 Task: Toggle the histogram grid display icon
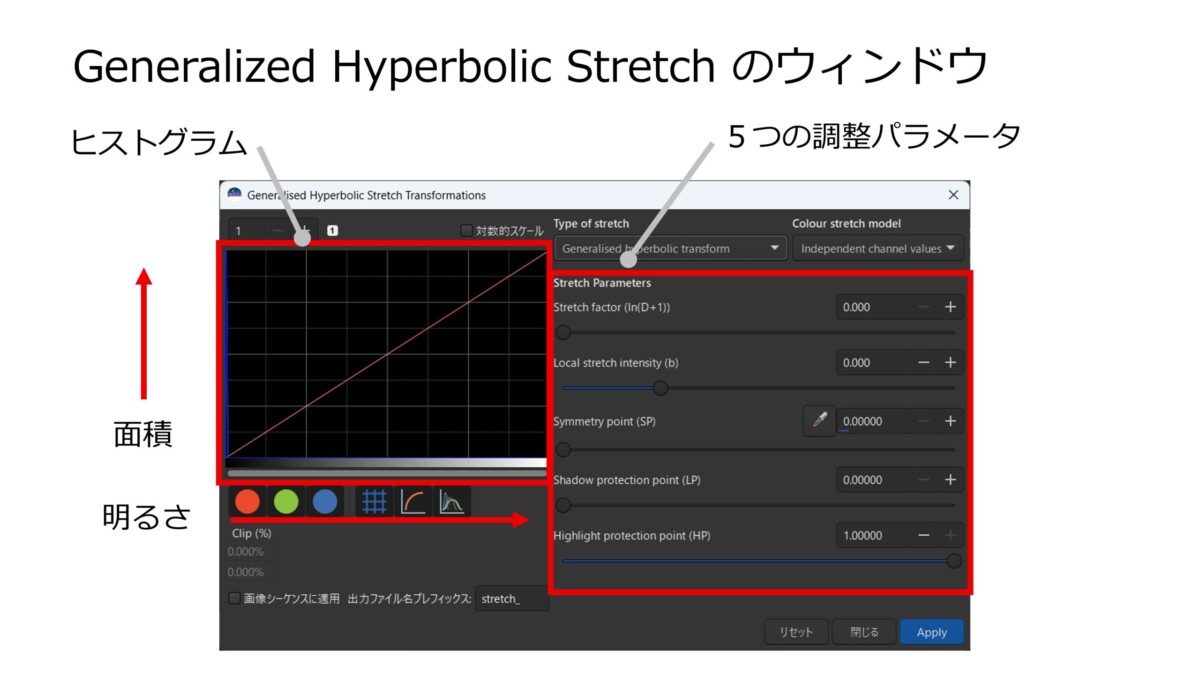(x=374, y=501)
